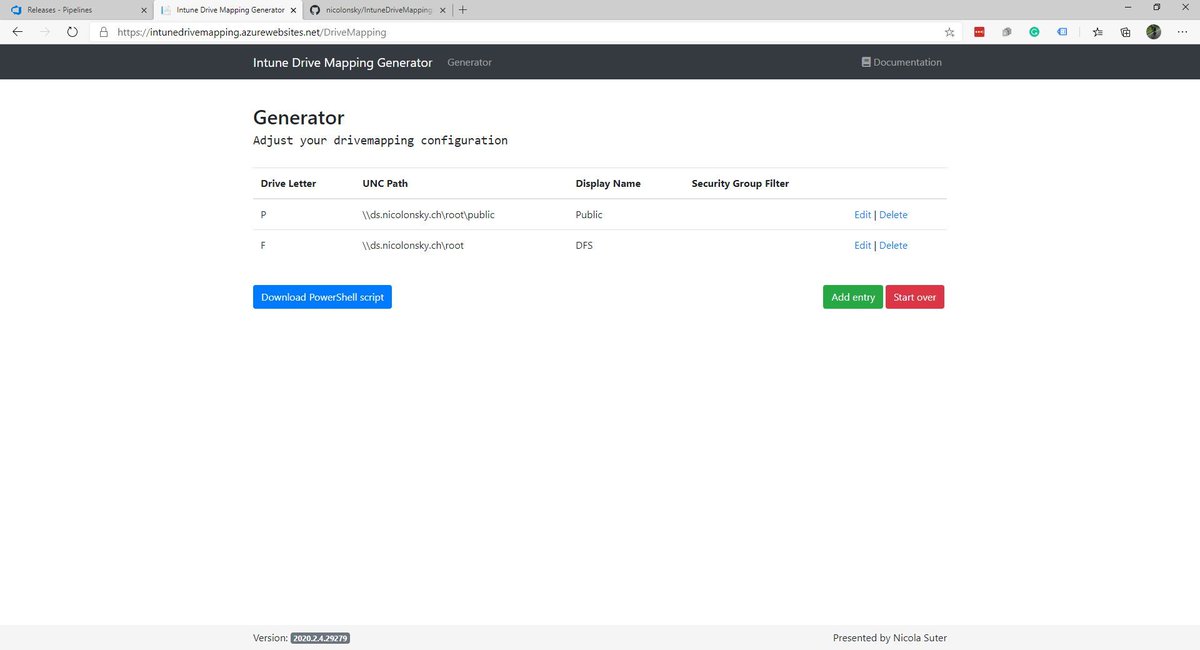This screenshot has height=650, width=1200.
Task: Click the address bar URL
Action: 251,32
